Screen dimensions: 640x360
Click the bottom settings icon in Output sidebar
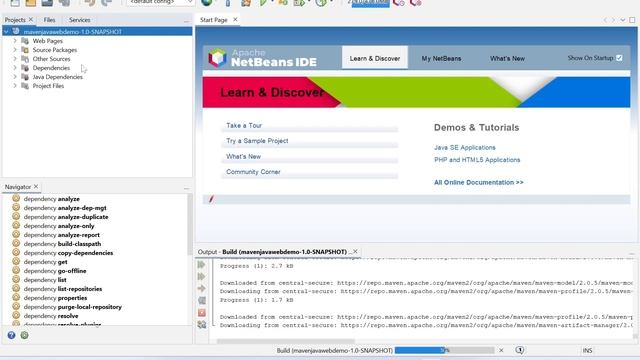click(202, 324)
